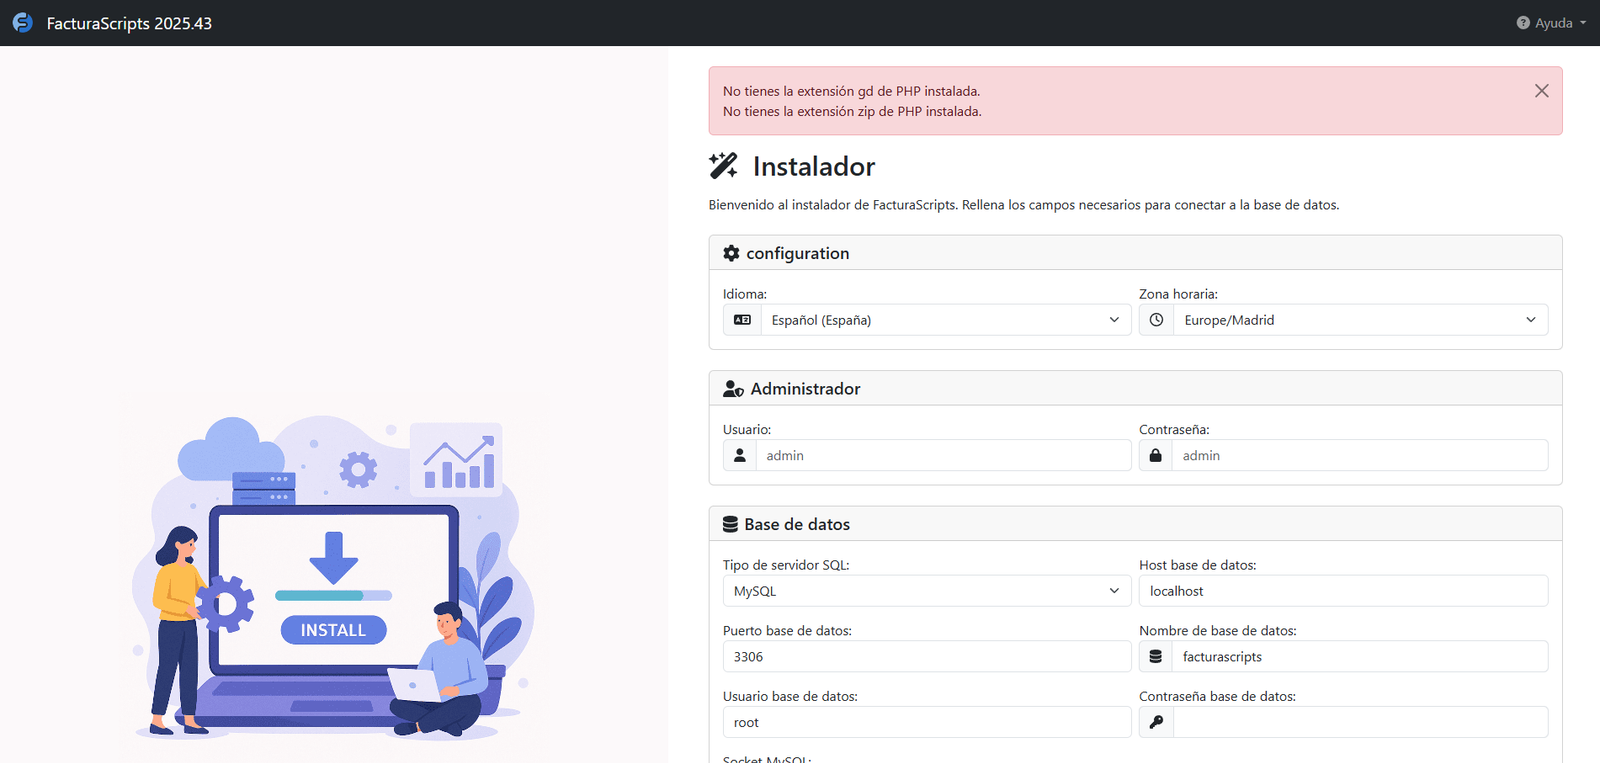Open the Idioma language dropdown

(945, 320)
